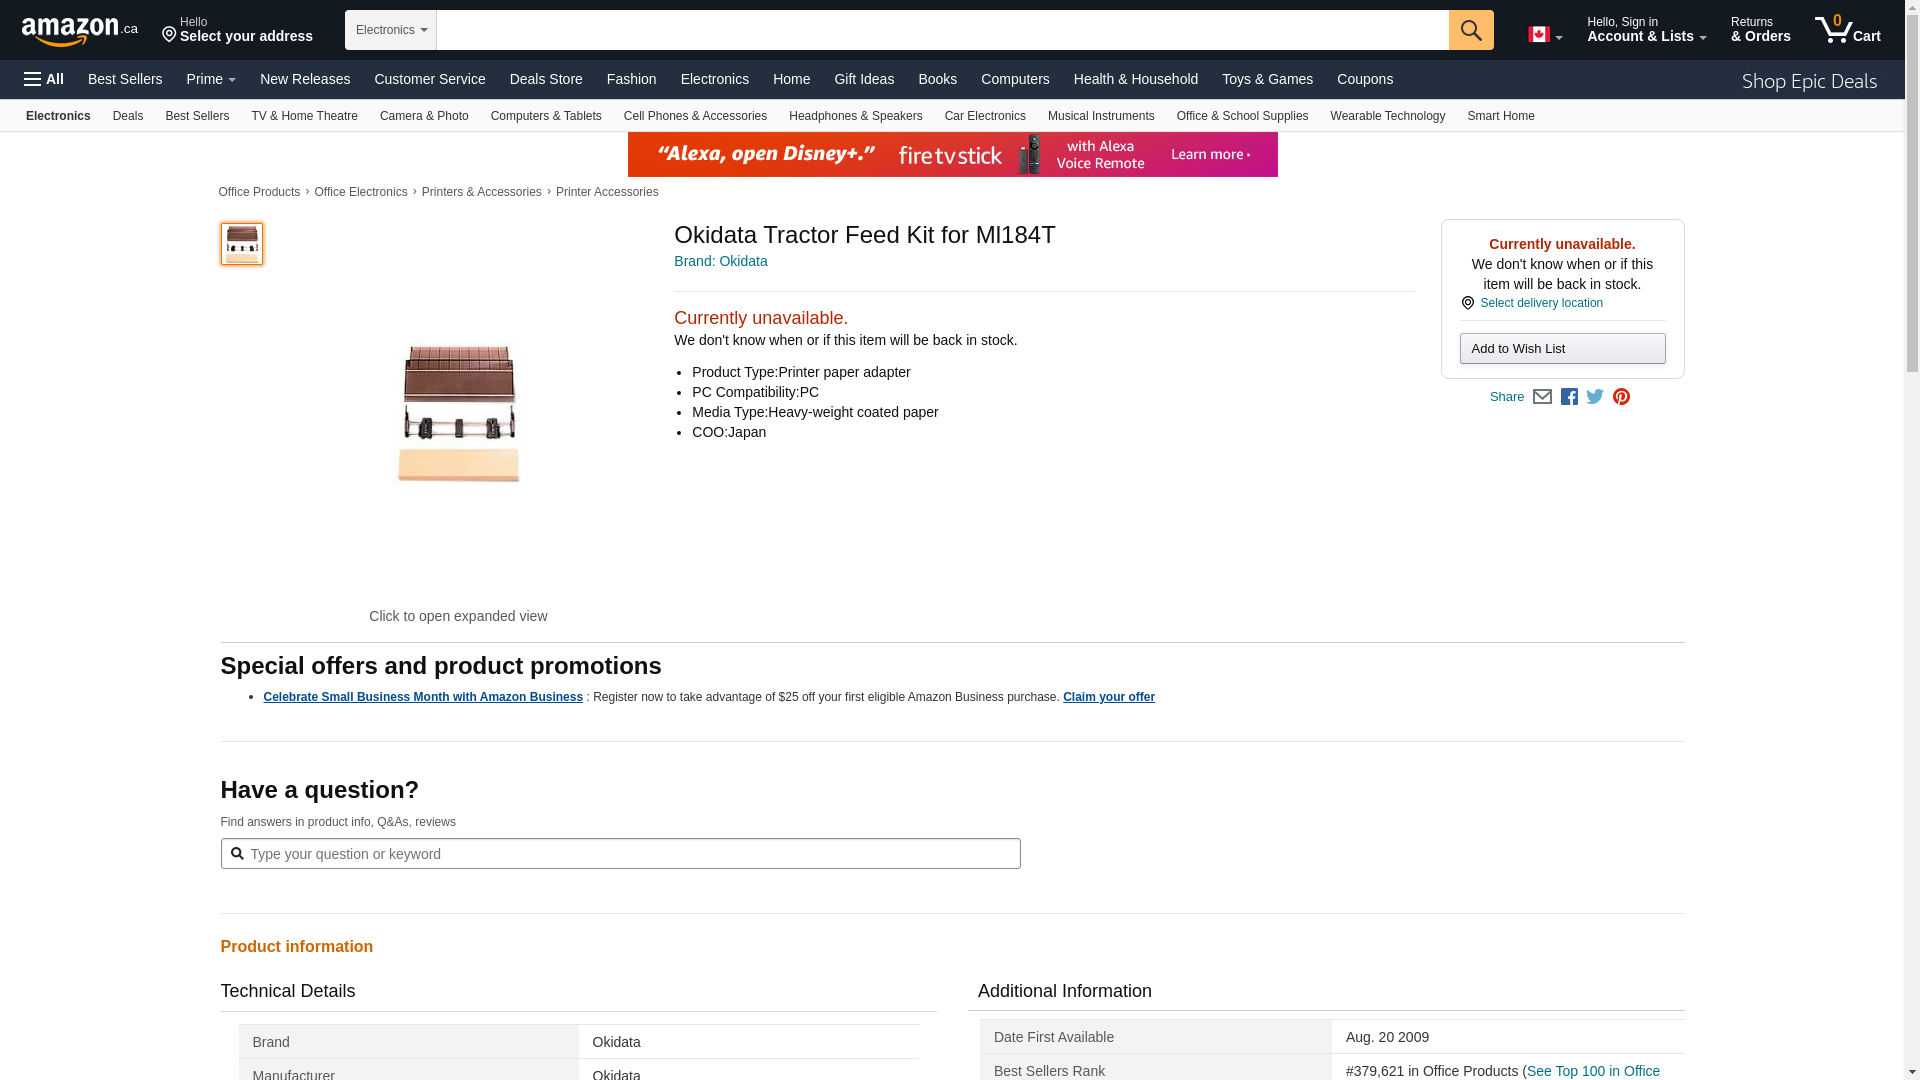Share via the email envelope icon
This screenshot has width=1920, height=1080.
(1542, 397)
